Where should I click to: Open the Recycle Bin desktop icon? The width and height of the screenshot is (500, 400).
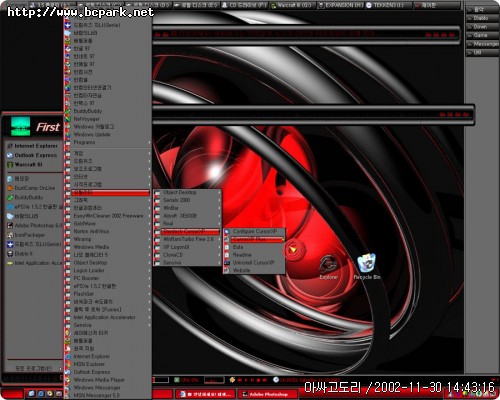[x=367, y=267]
